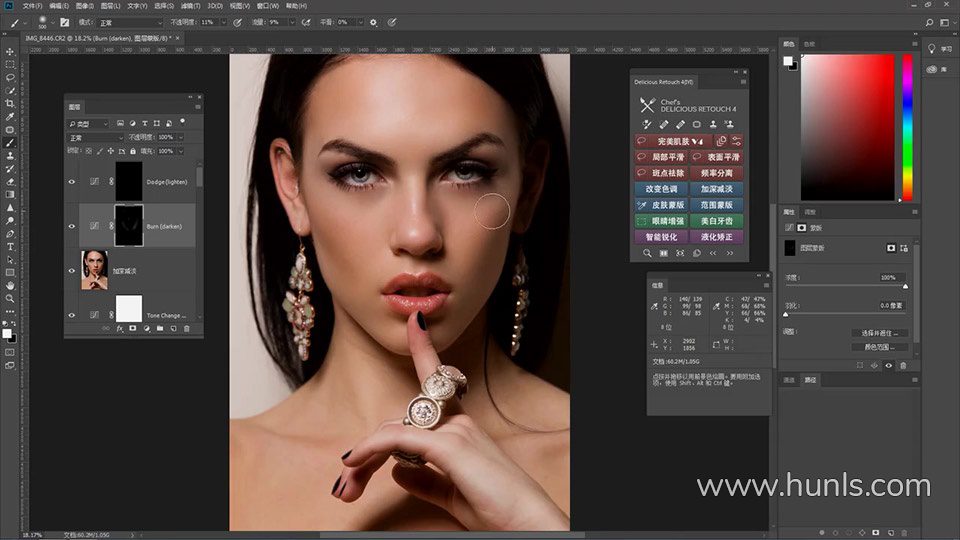Click stamp icon in Delicious Retouch panel
The image size is (960, 540).
pos(713,124)
